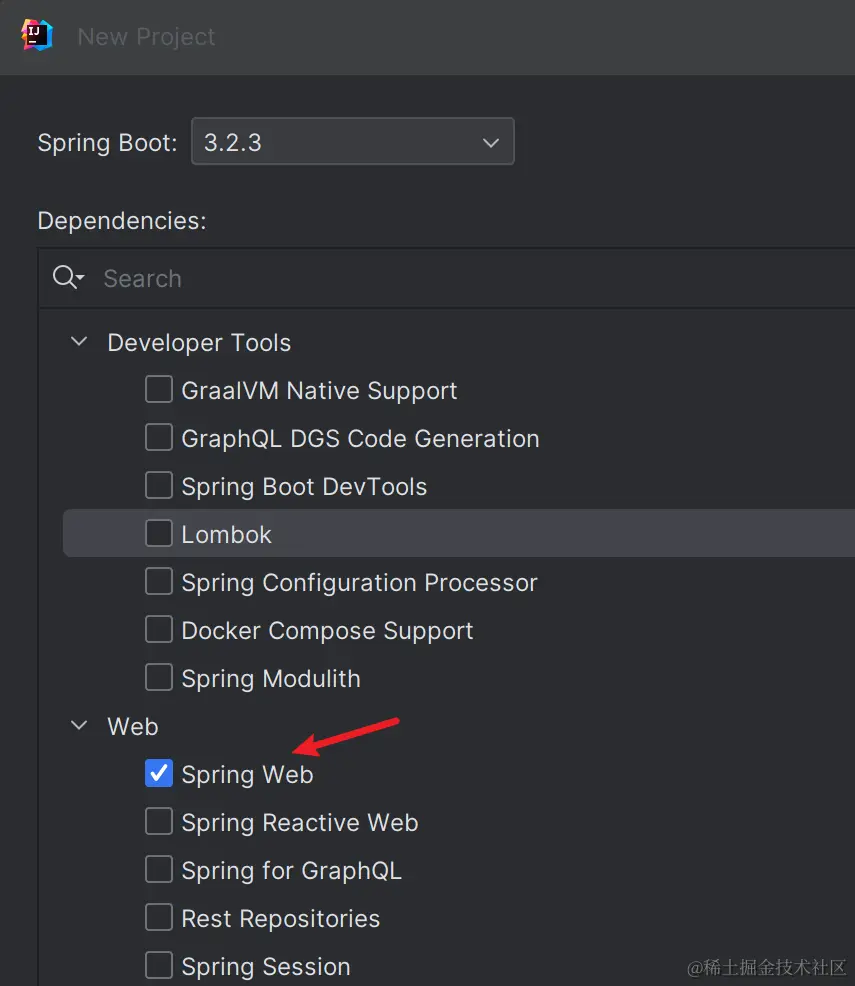This screenshot has height=986, width=855.
Task: Collapse the Developer Tools group
Action: (x=79, y=342)
